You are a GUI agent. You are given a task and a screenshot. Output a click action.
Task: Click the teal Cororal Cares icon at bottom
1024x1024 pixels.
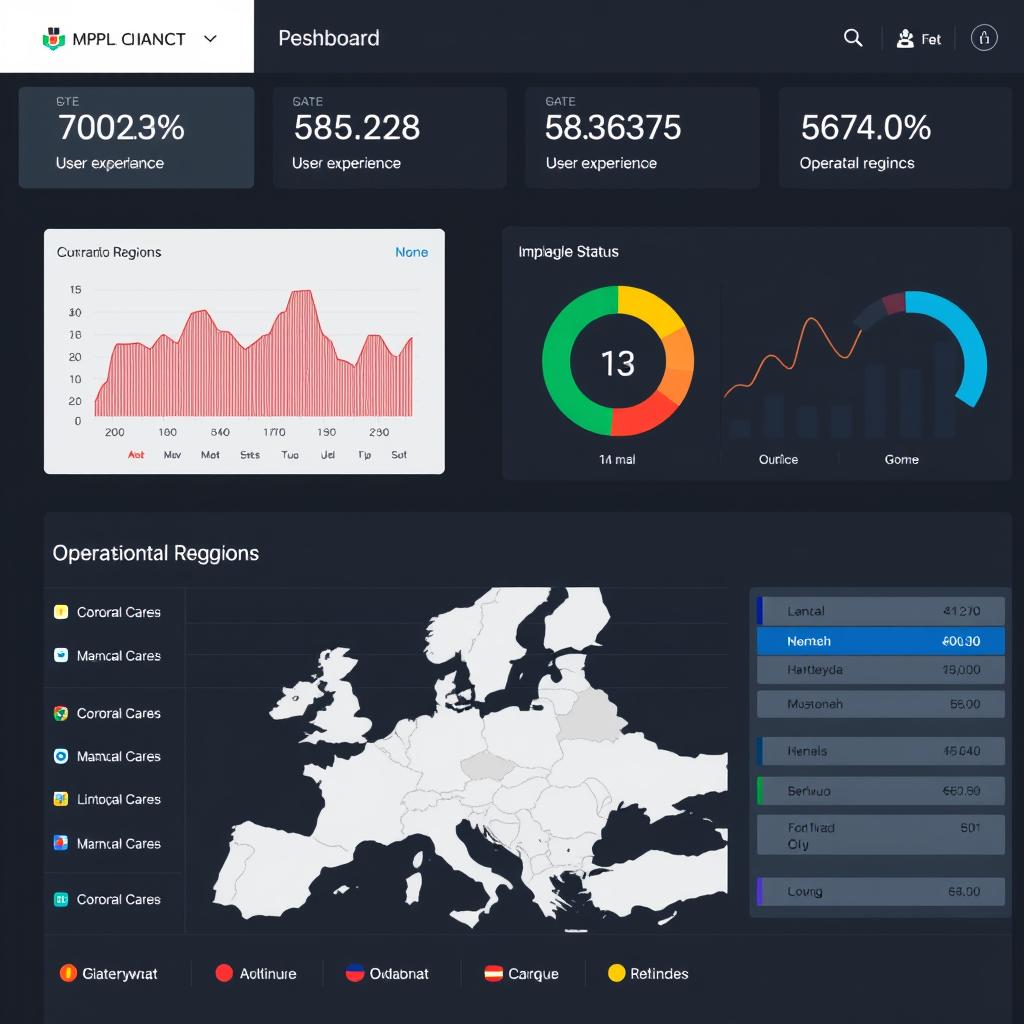pos(59,899)
